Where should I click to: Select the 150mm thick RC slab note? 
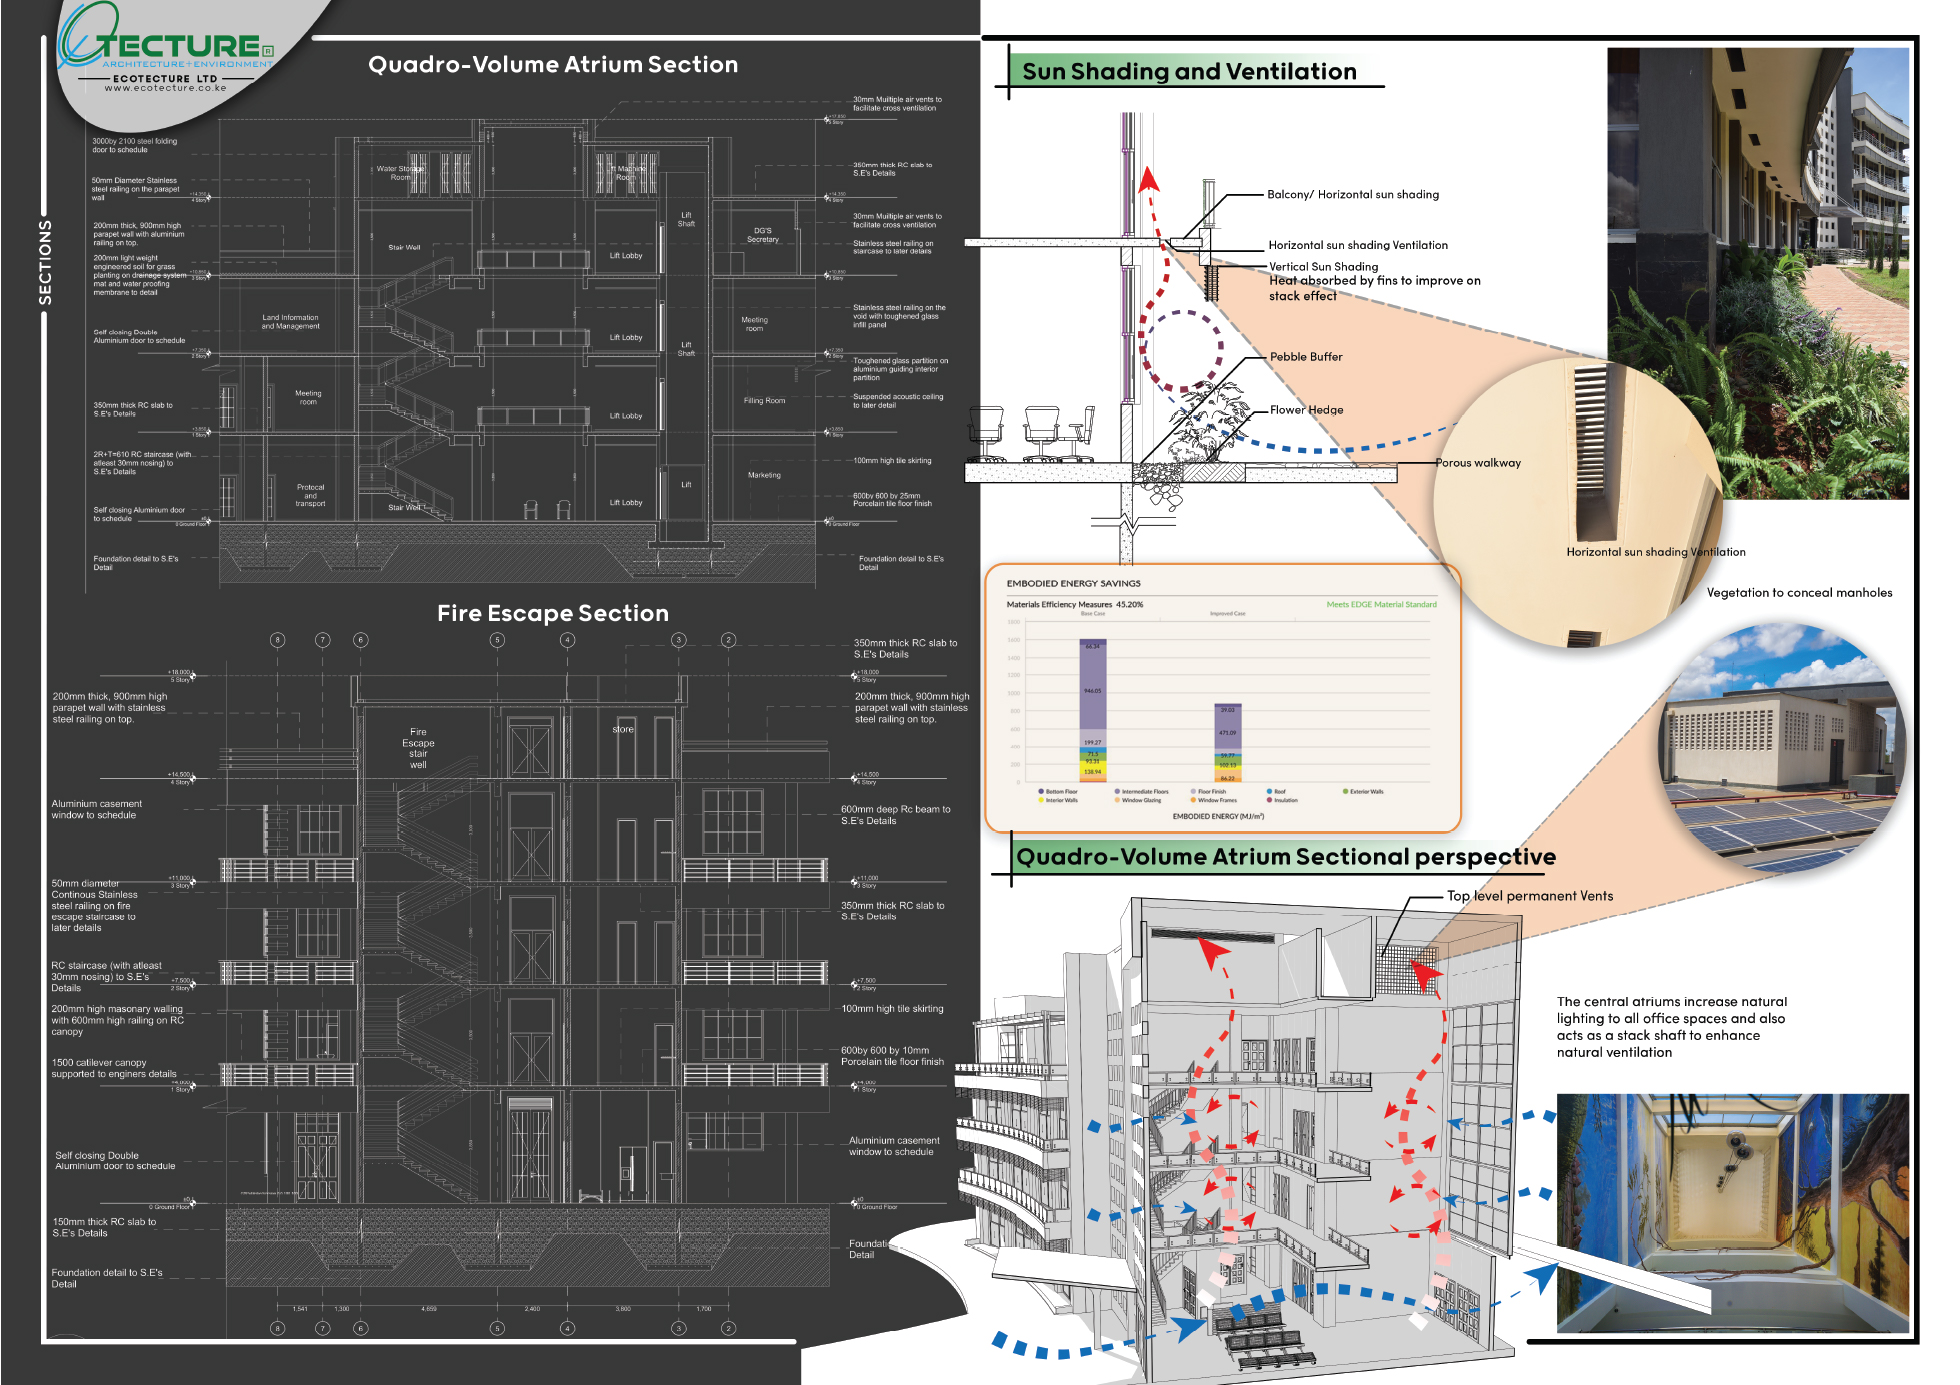tap(104, 1228)
